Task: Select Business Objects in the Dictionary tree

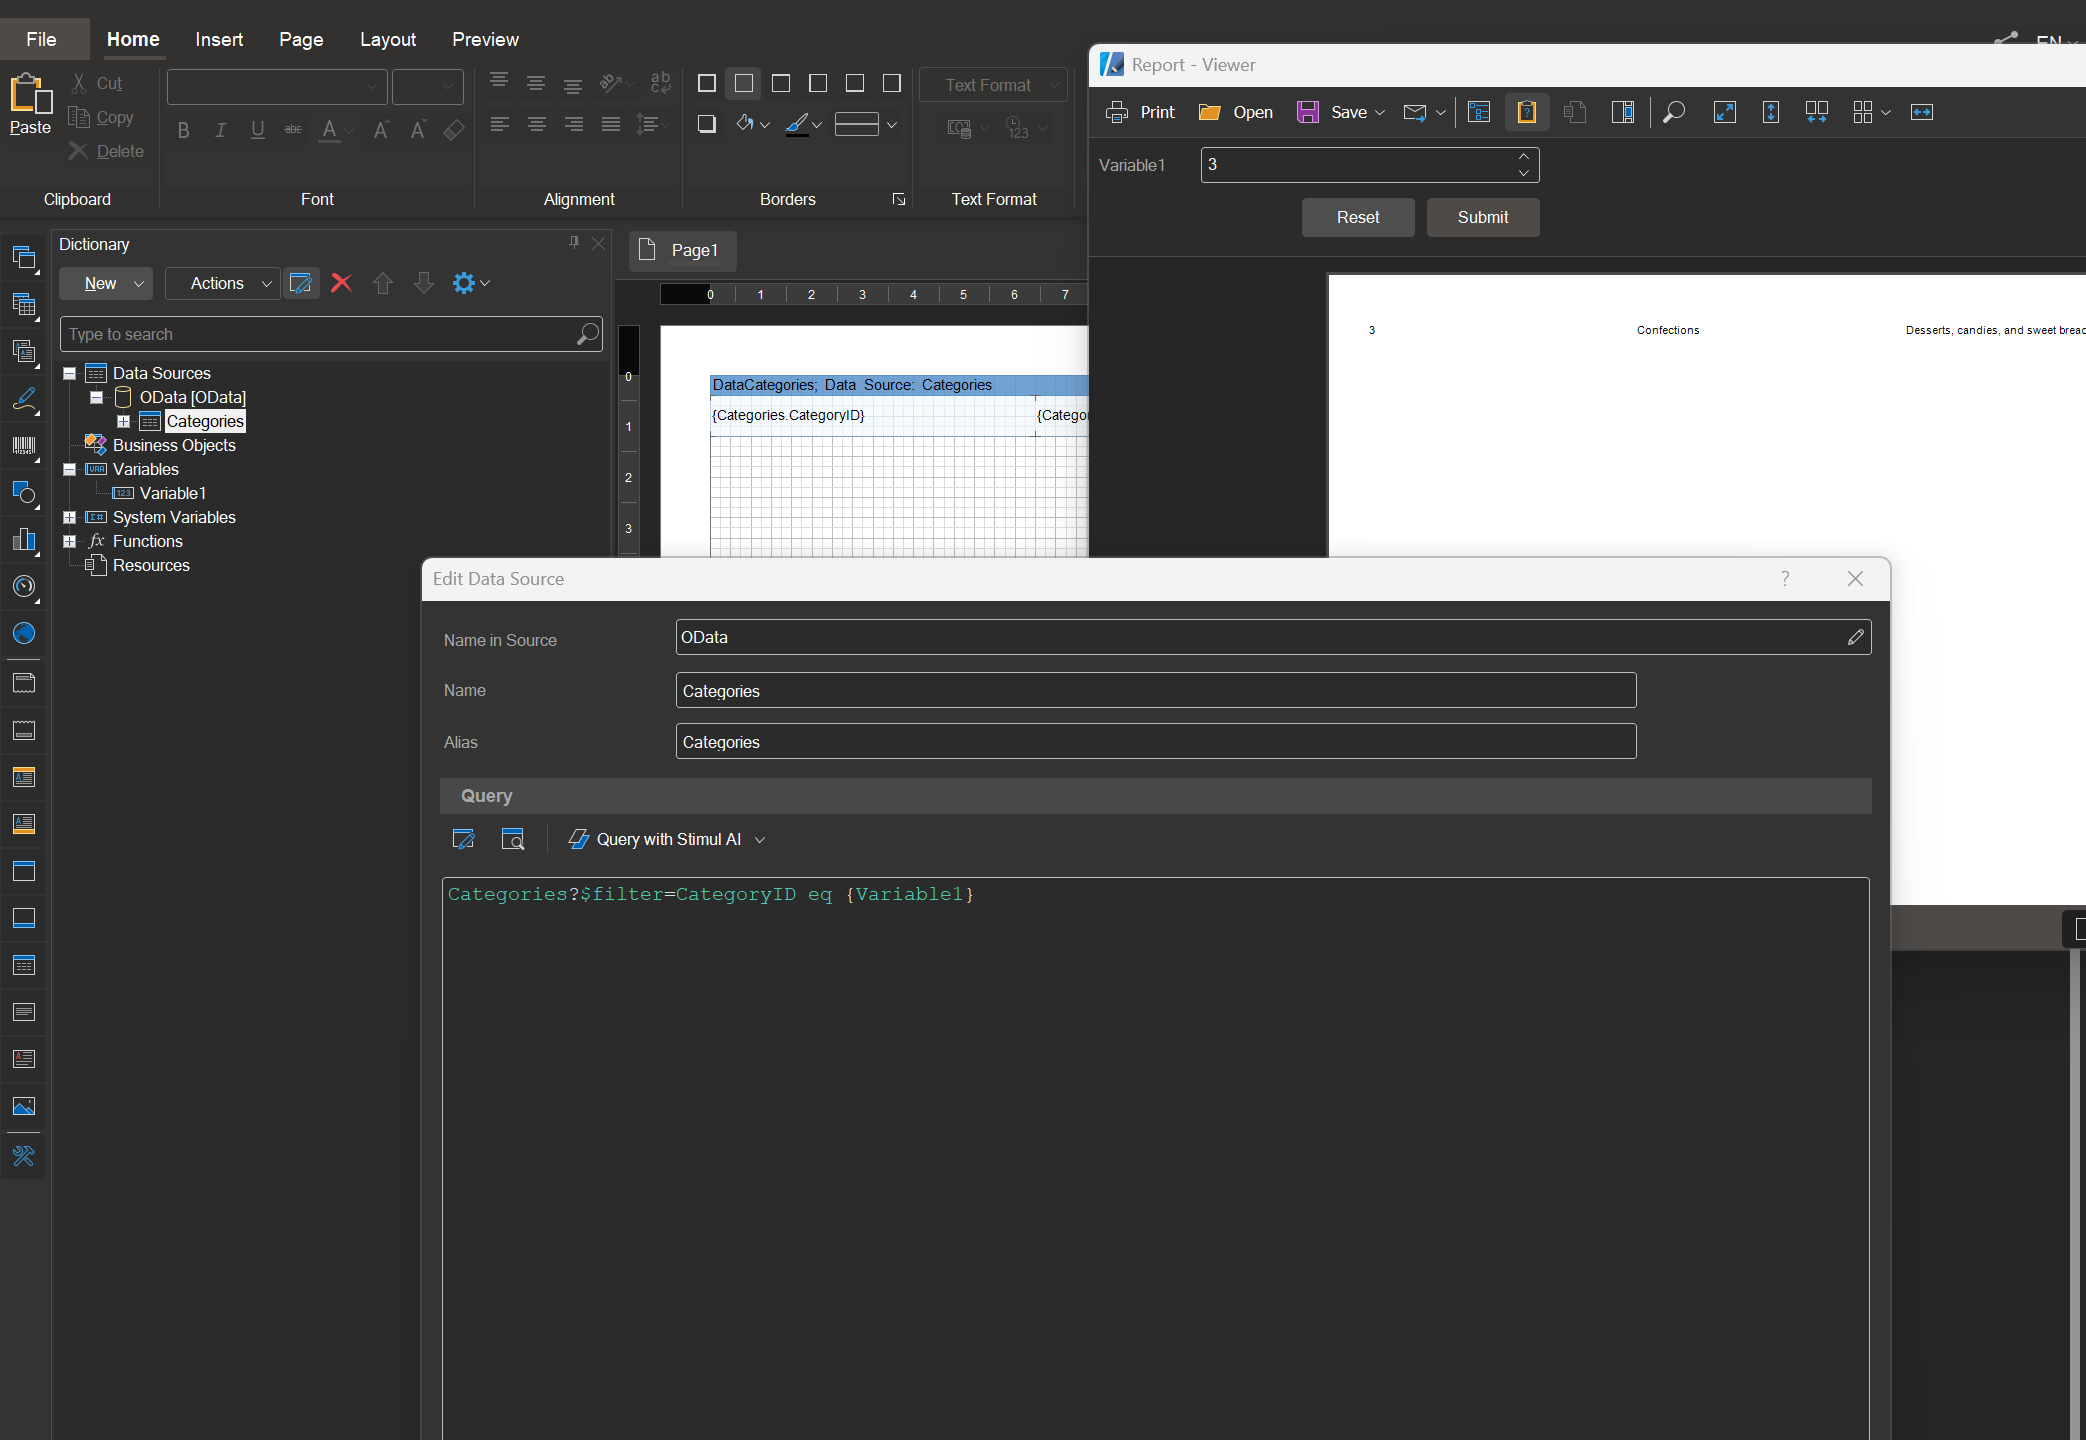Action: tap(174, 445)
